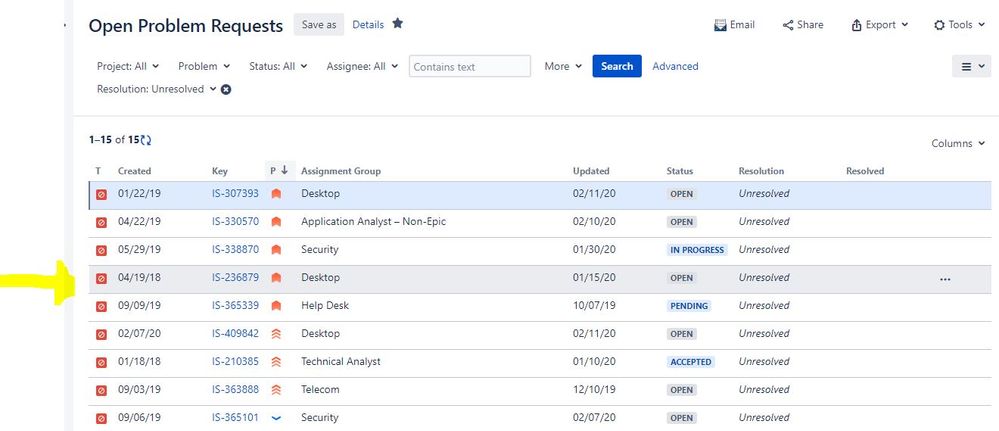Viewport: 999px width, 431px height.
Task: Open the Share option
Action: point(803,25)
